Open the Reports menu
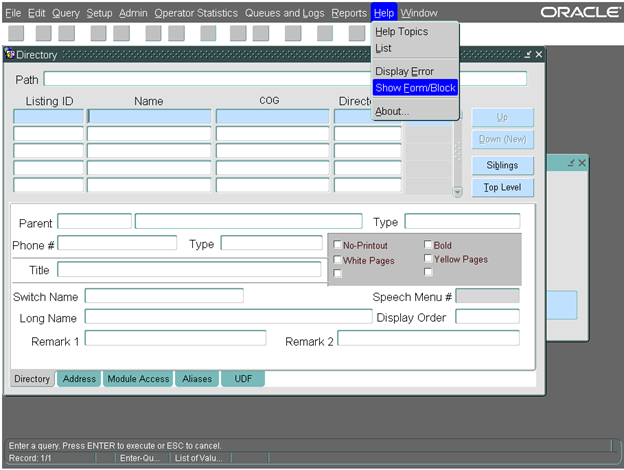624x470 pixels. click(349, 13)
